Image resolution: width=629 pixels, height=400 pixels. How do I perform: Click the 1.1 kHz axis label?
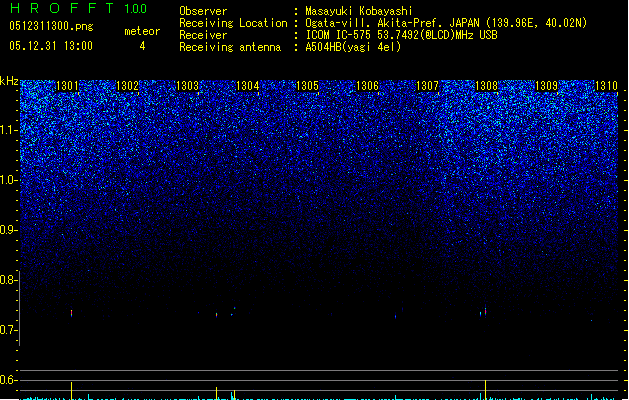(8, 130)
